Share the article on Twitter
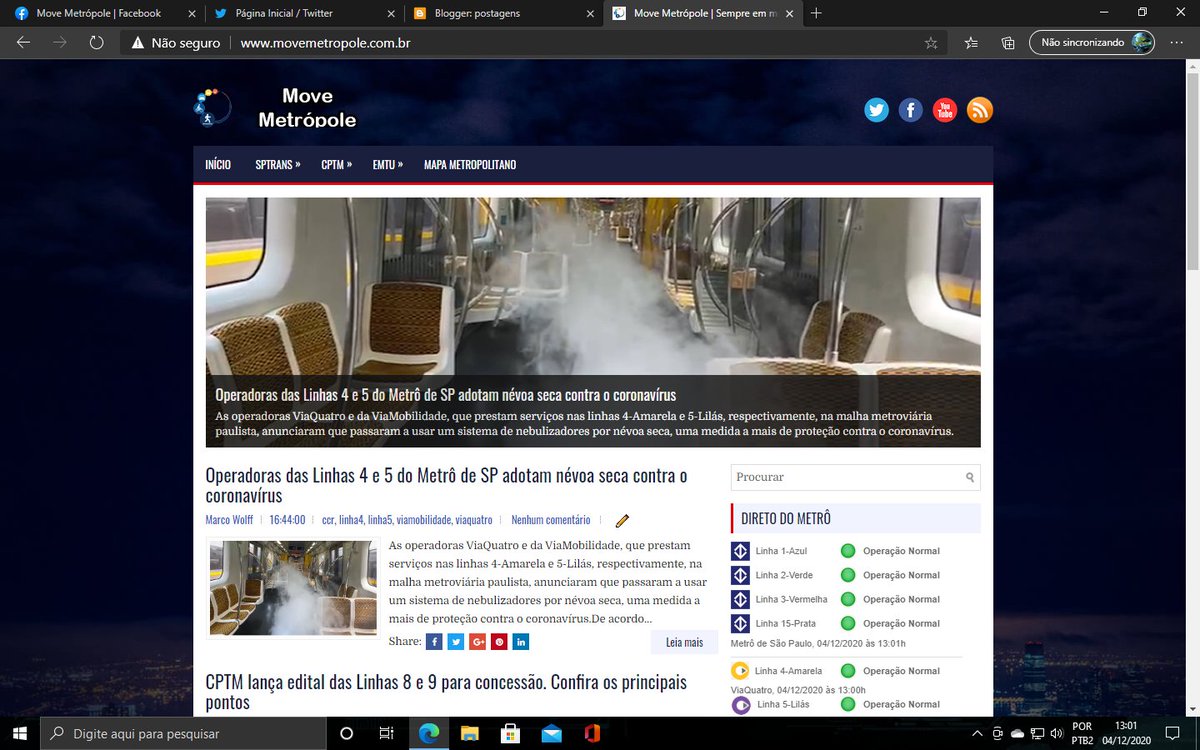The width and height of the screenshot is (1200, 750). click(x=456, y=642)
